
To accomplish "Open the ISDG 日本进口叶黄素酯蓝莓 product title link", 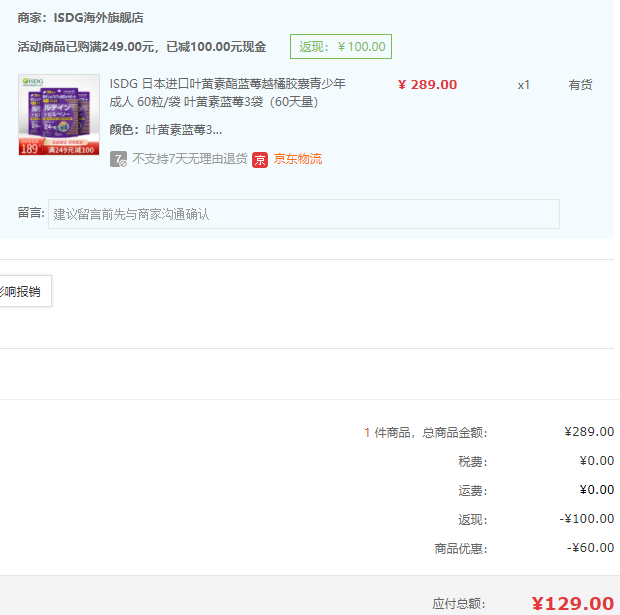I will coord(227,93).
